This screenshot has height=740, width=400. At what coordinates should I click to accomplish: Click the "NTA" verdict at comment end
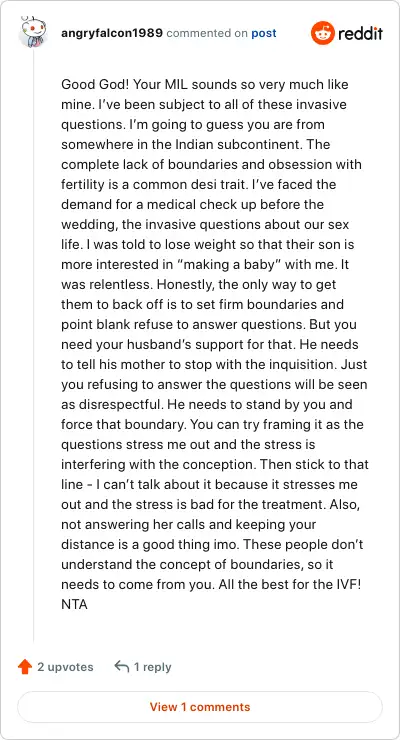click(x=75, y=604)
